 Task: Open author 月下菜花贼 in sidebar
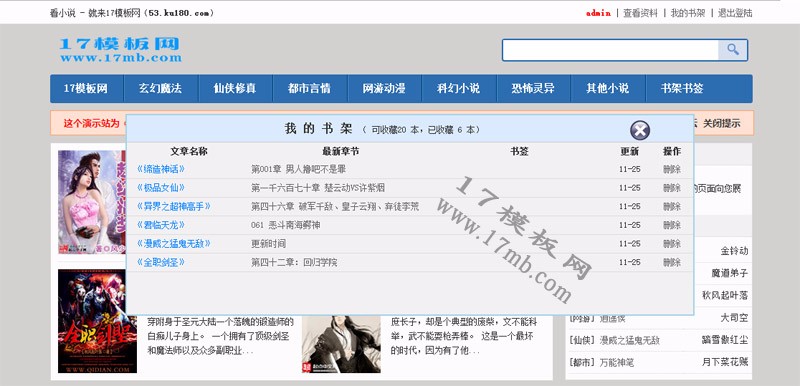coord(725,363)
